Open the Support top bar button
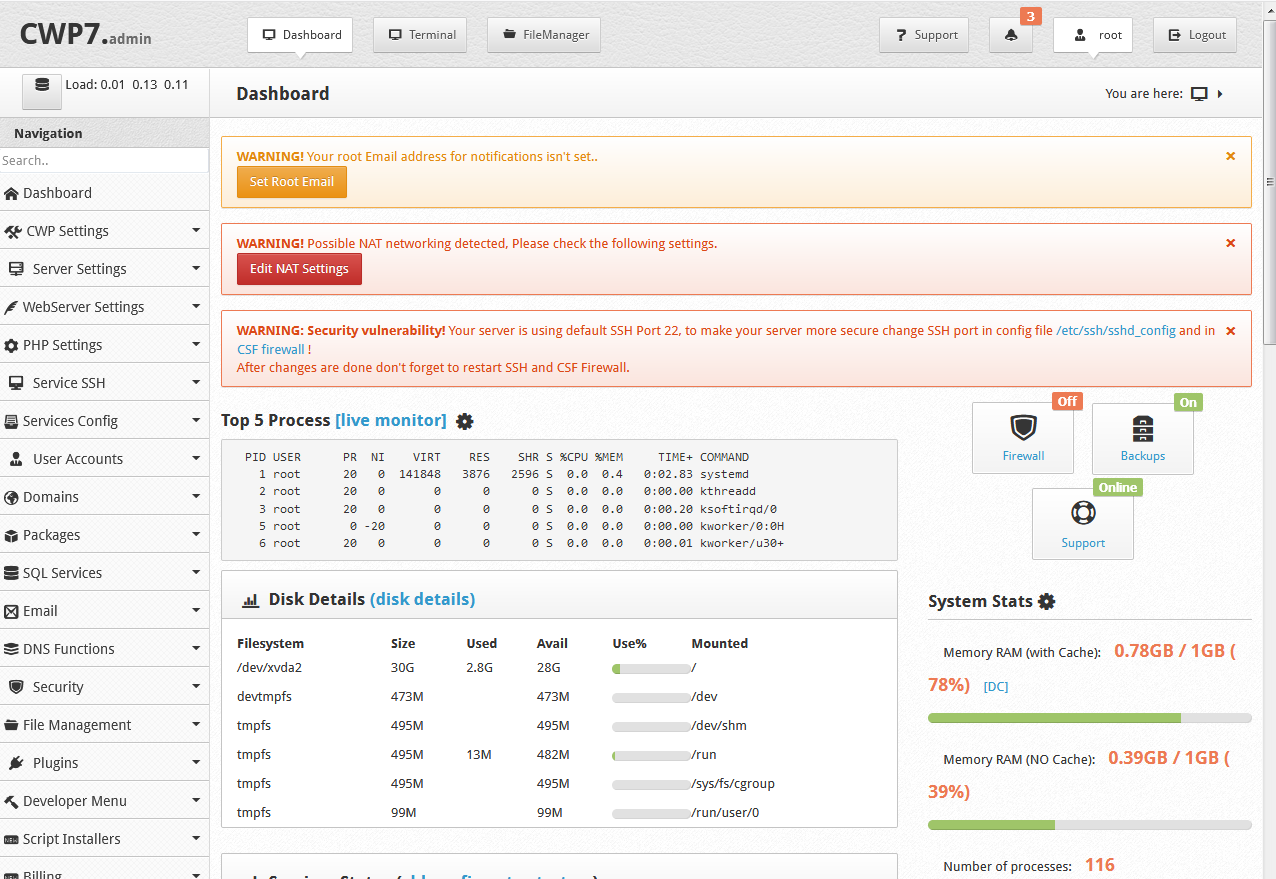Viewport: 1276px width, 879px height. click(x=924, y=35)
